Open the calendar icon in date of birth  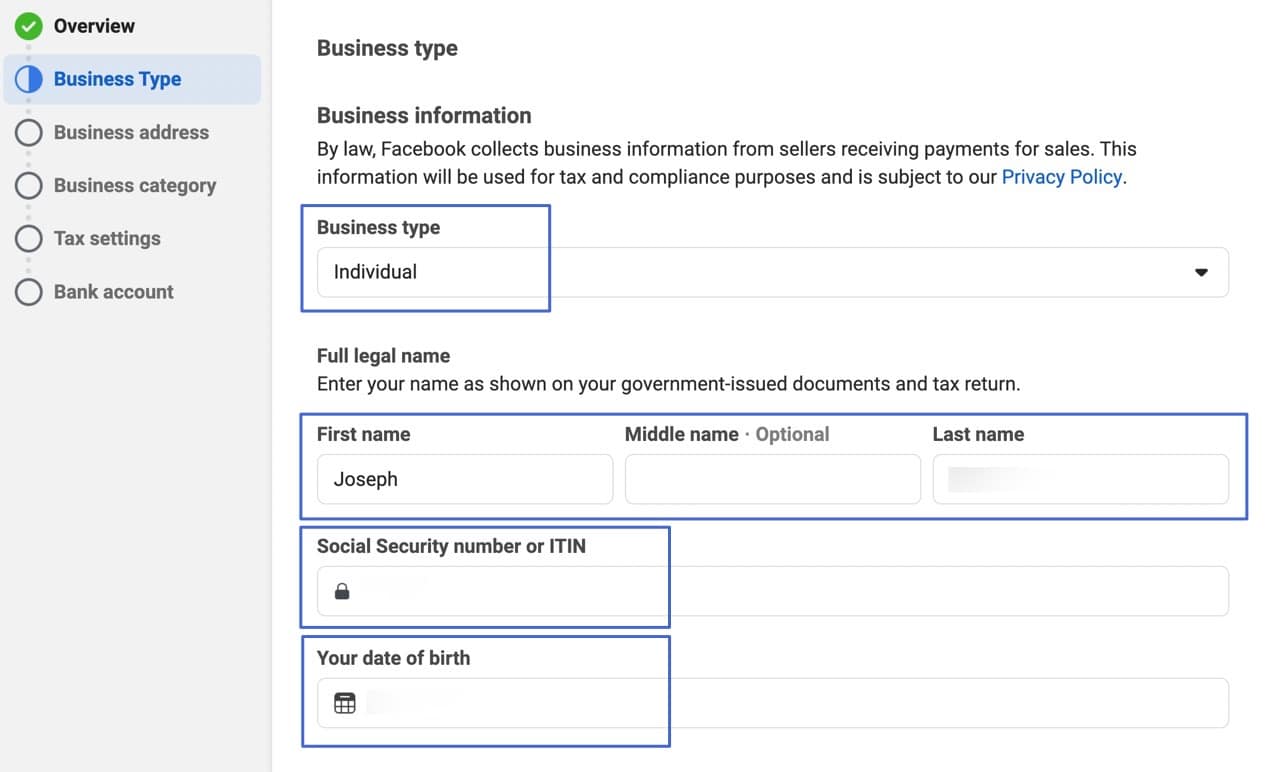(x=344, y=704)
